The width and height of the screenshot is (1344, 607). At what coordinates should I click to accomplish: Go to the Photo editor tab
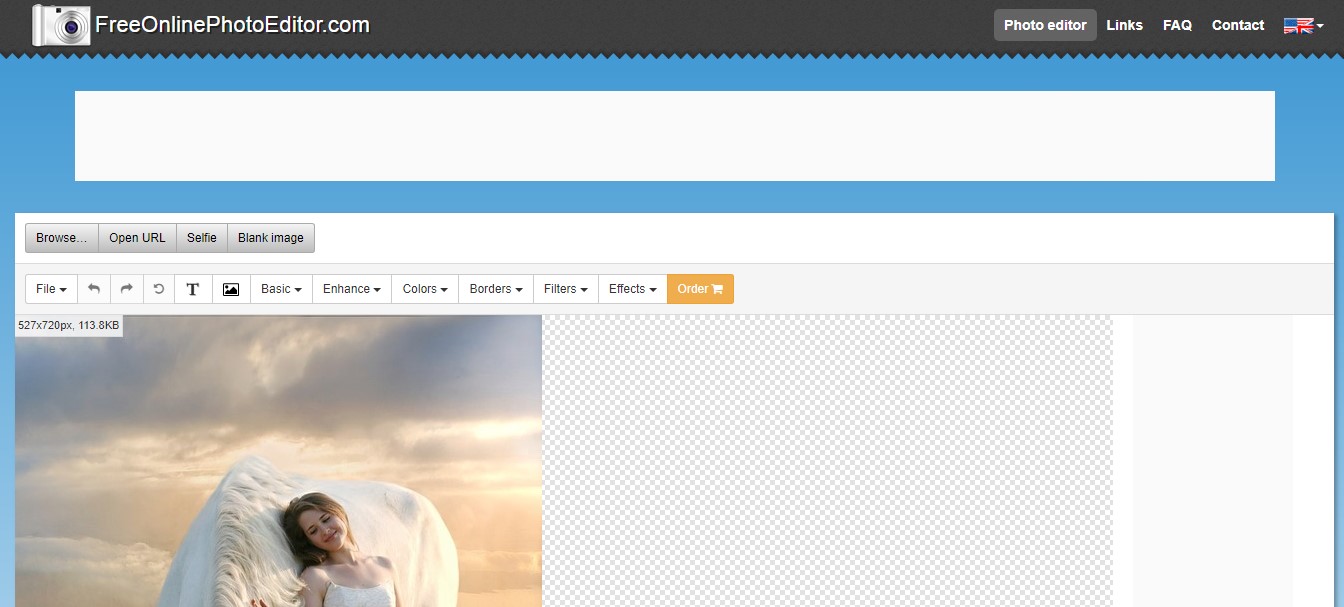1045,25
